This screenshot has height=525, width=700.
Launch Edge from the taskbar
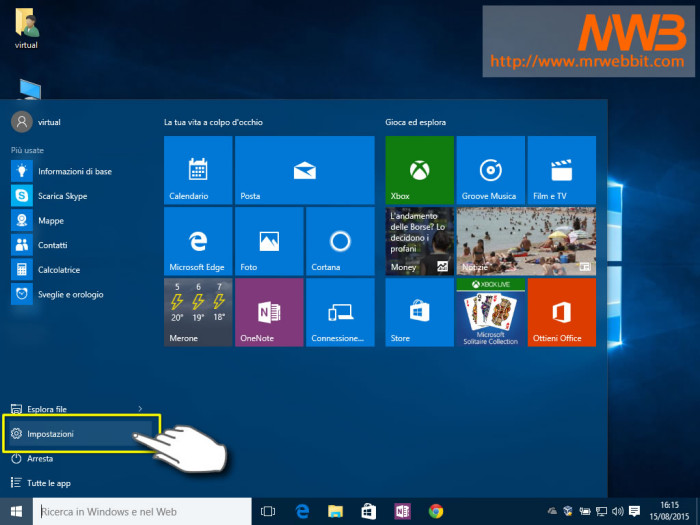click(x=302, y=511)
